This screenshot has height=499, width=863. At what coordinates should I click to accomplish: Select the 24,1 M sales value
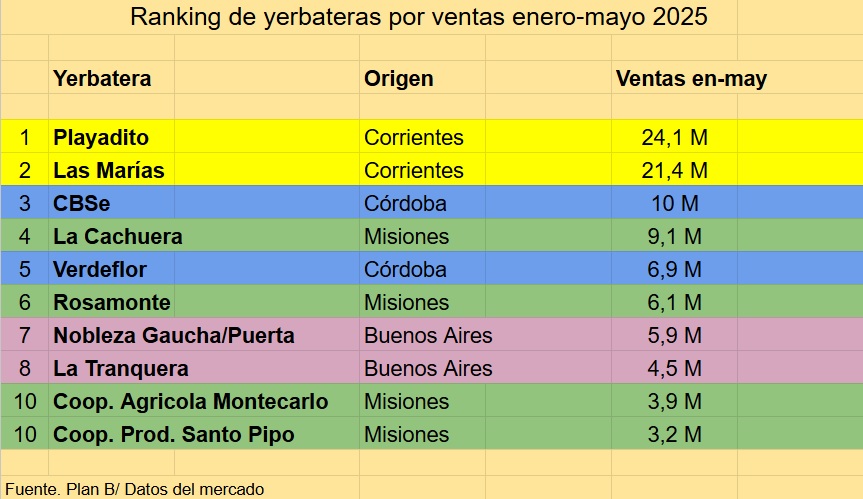coord(674,137)
